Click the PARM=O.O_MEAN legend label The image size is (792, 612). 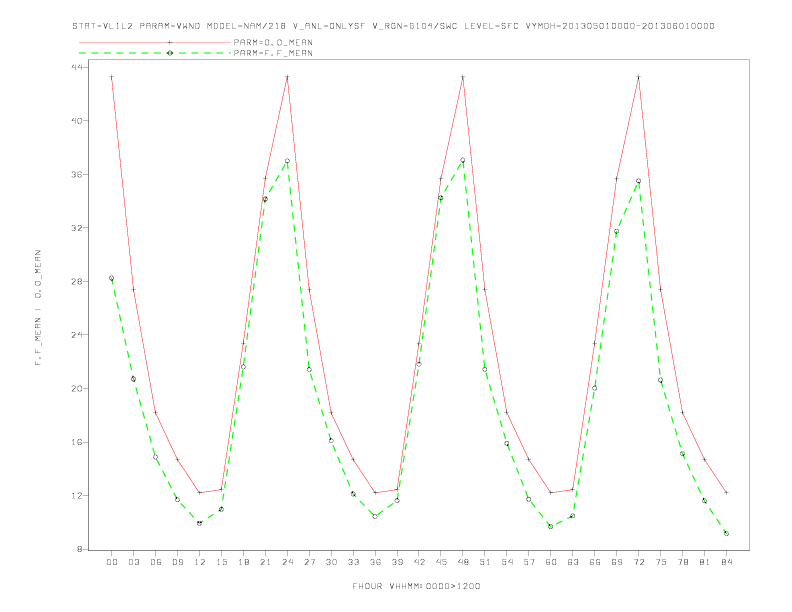click(x=273, y=42)
